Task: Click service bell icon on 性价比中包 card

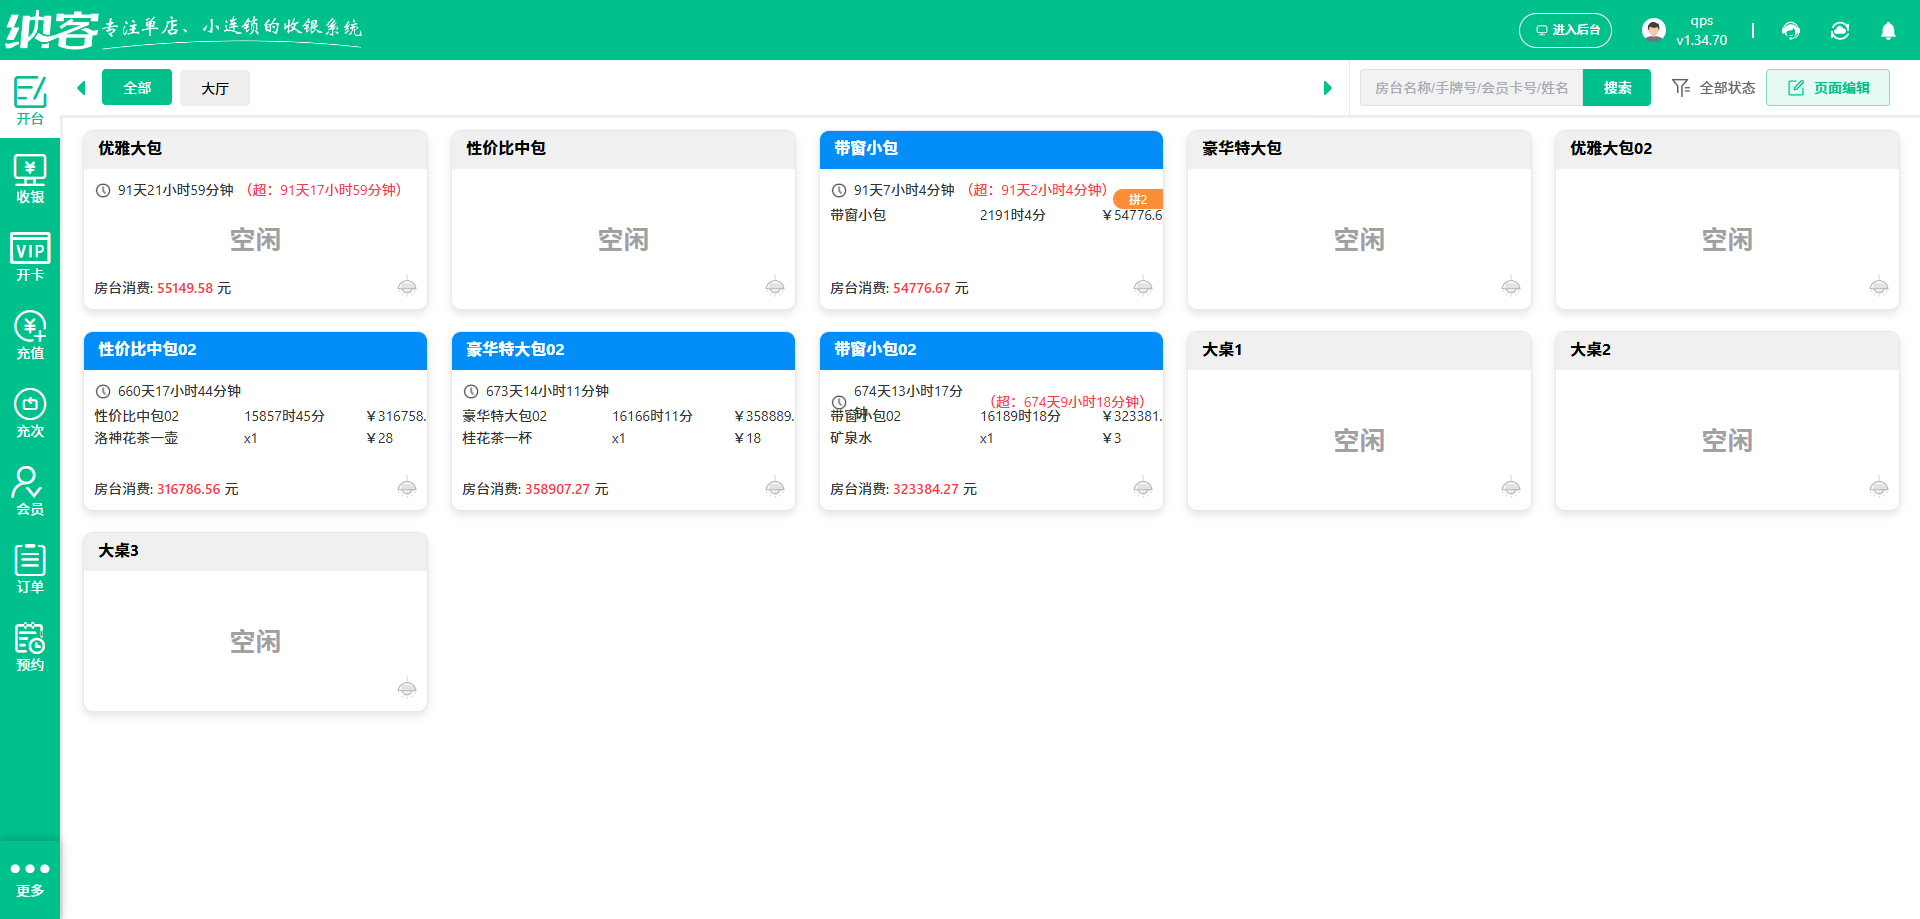Action: coord(775,287)
